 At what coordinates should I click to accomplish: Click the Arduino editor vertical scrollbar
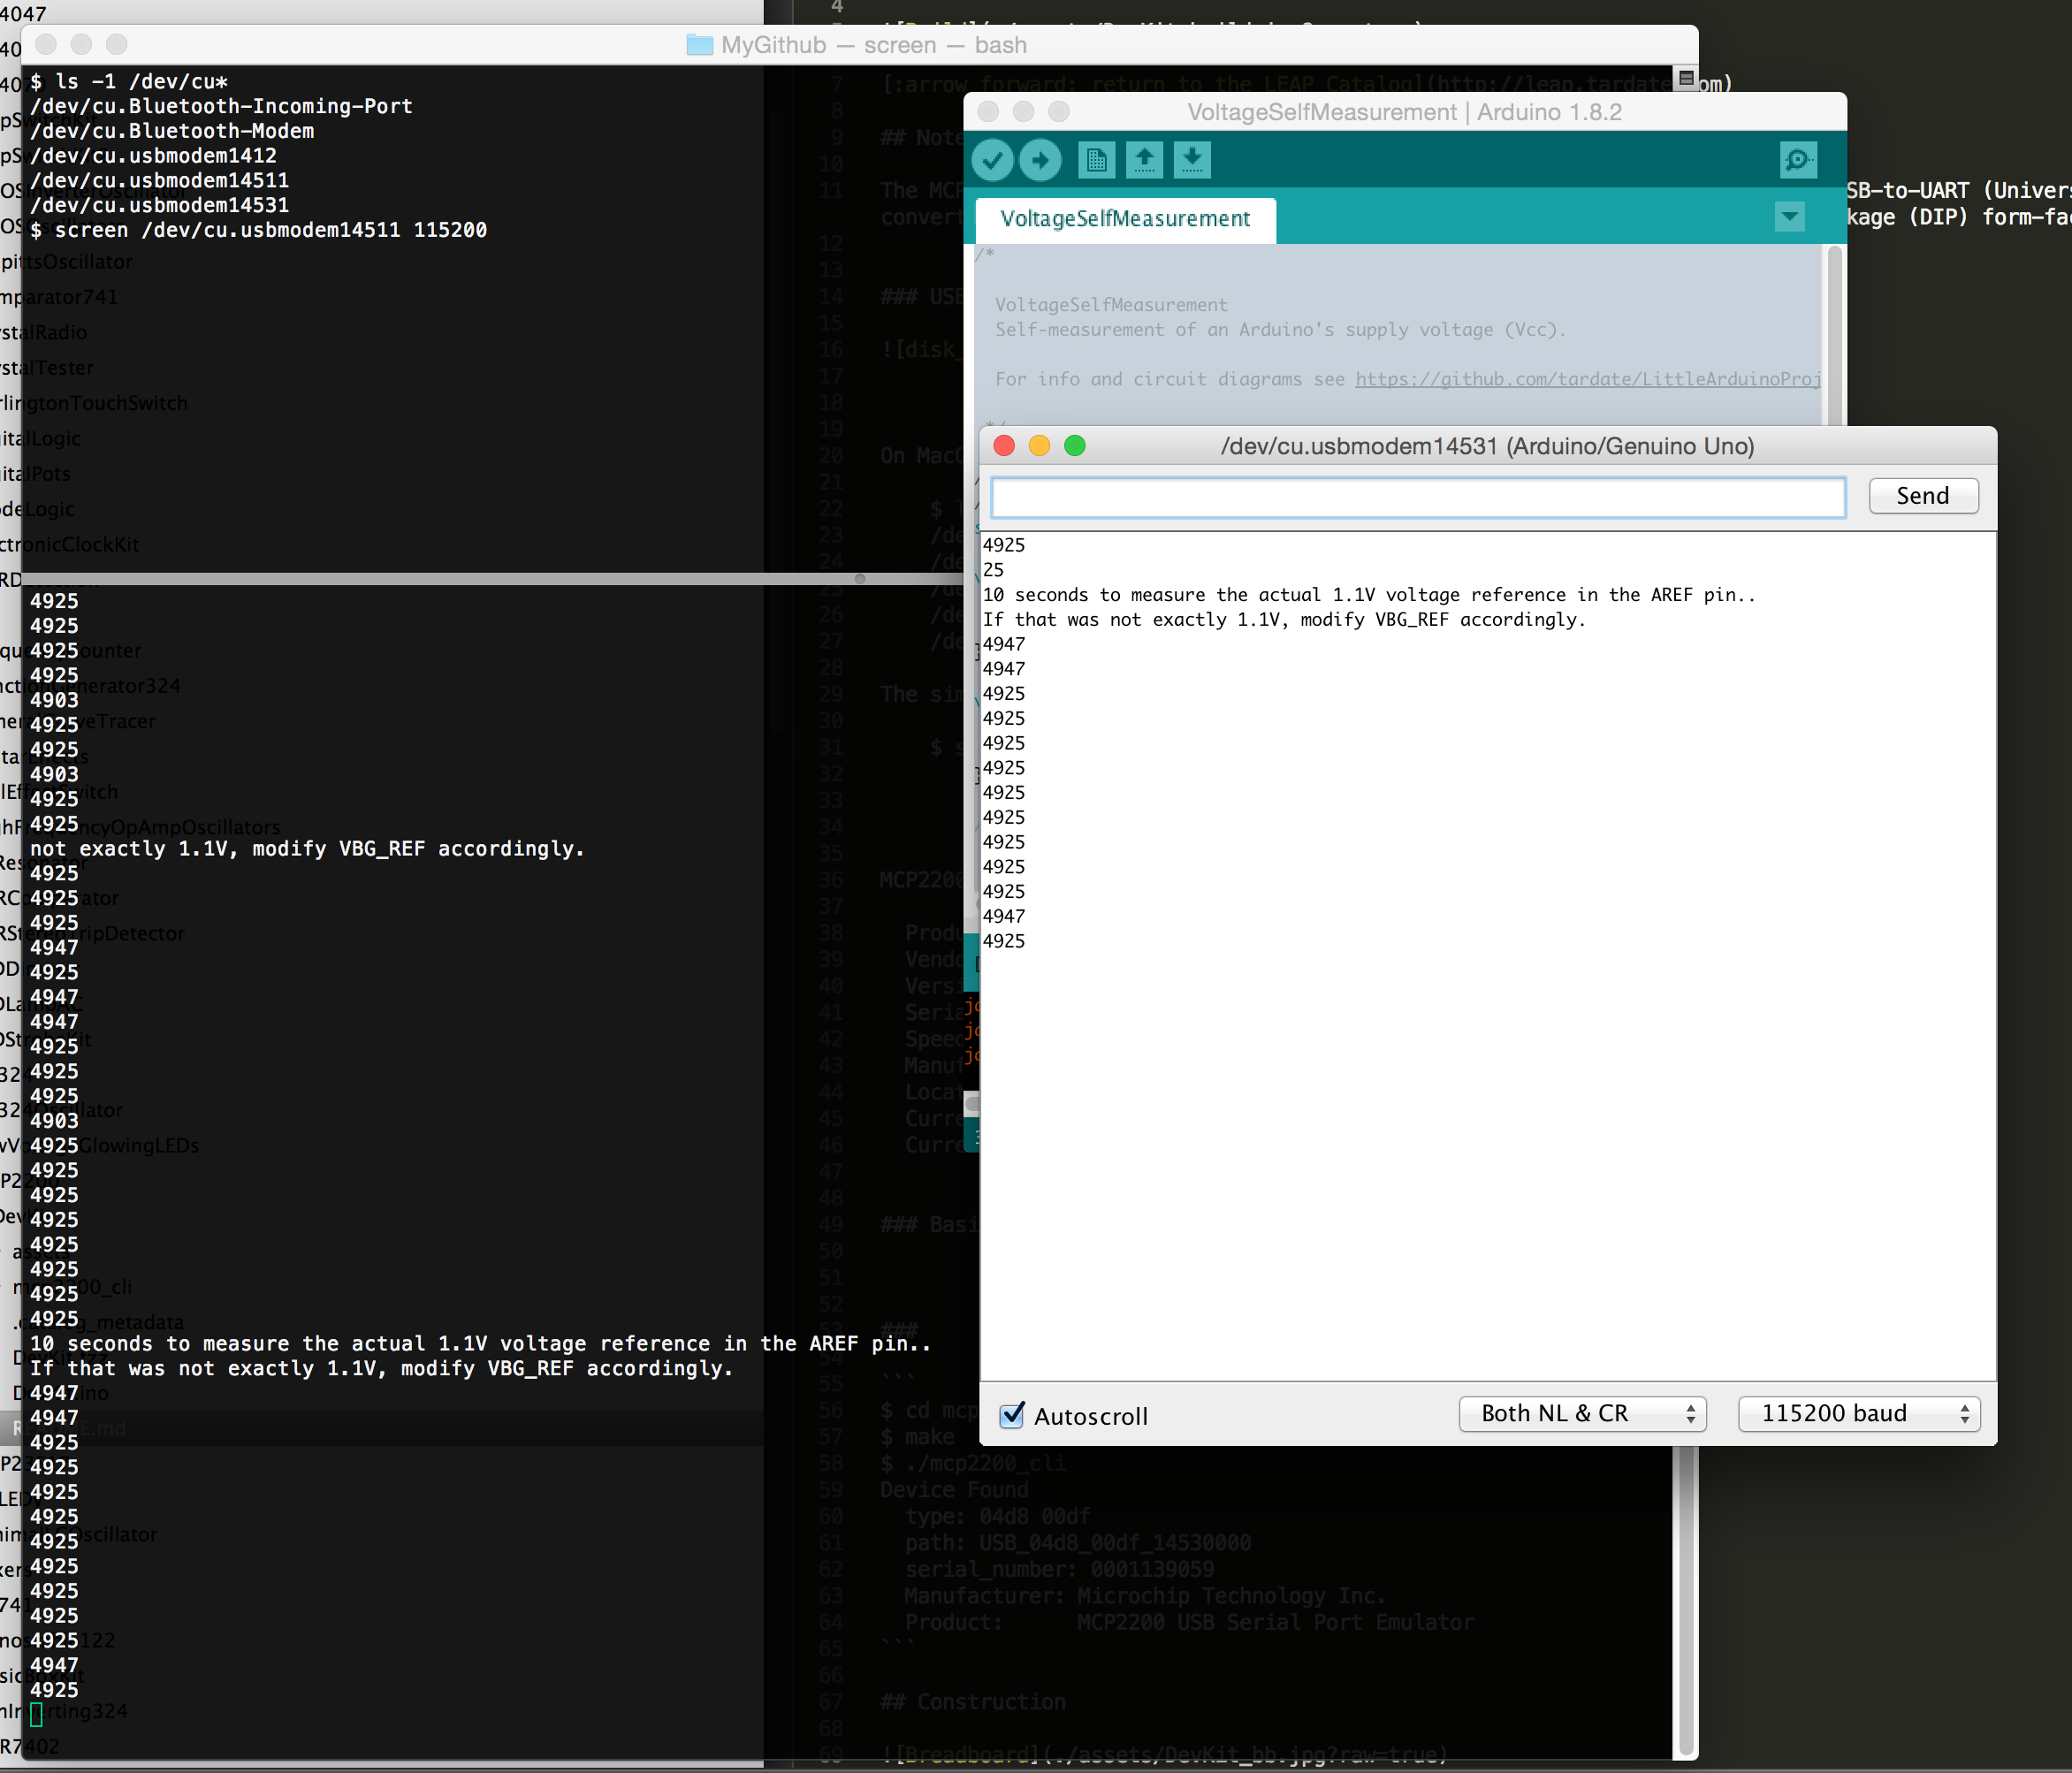click(1834, 334)
